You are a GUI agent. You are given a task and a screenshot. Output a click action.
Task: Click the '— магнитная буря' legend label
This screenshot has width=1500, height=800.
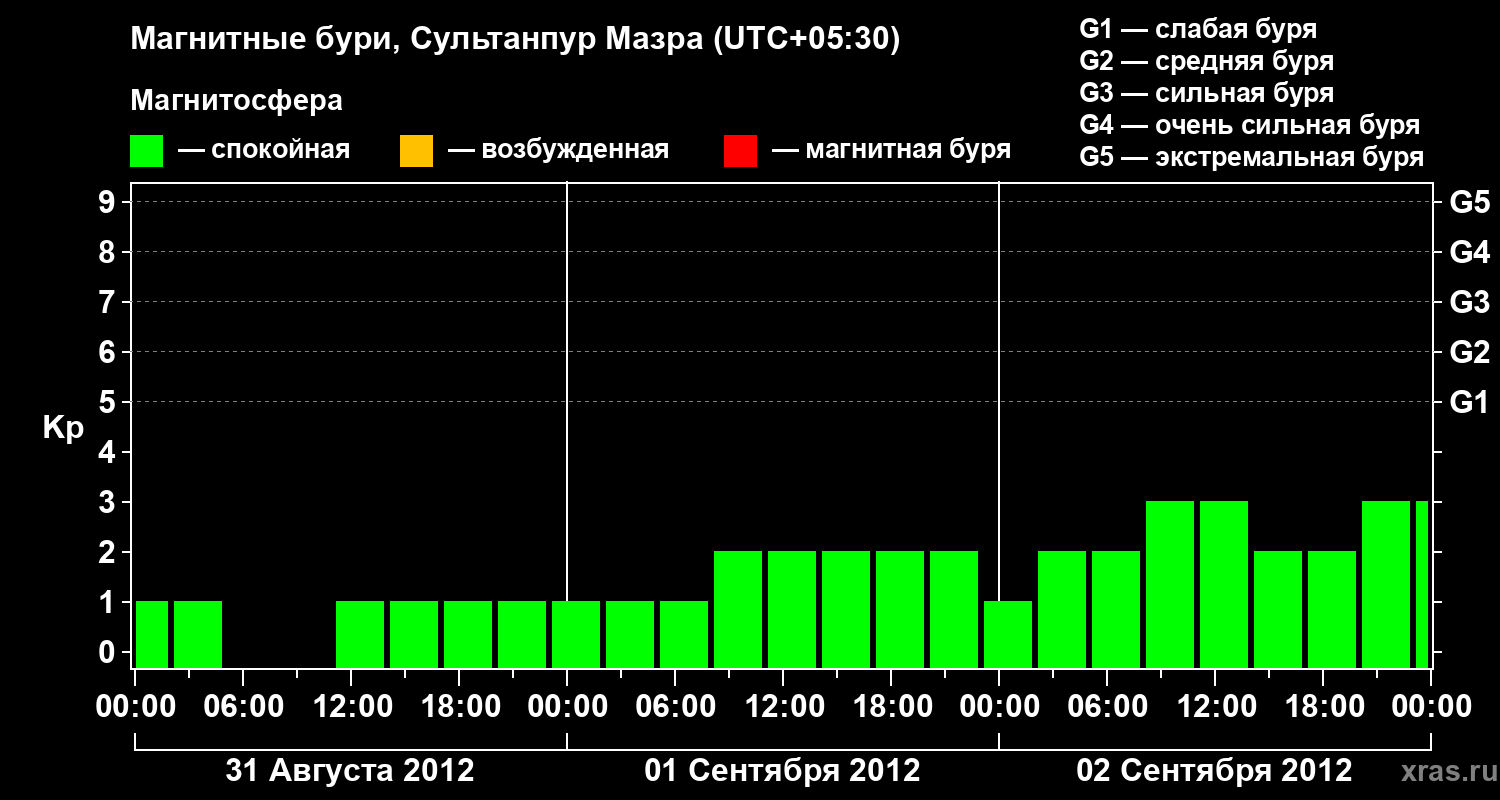pos(892,151)
